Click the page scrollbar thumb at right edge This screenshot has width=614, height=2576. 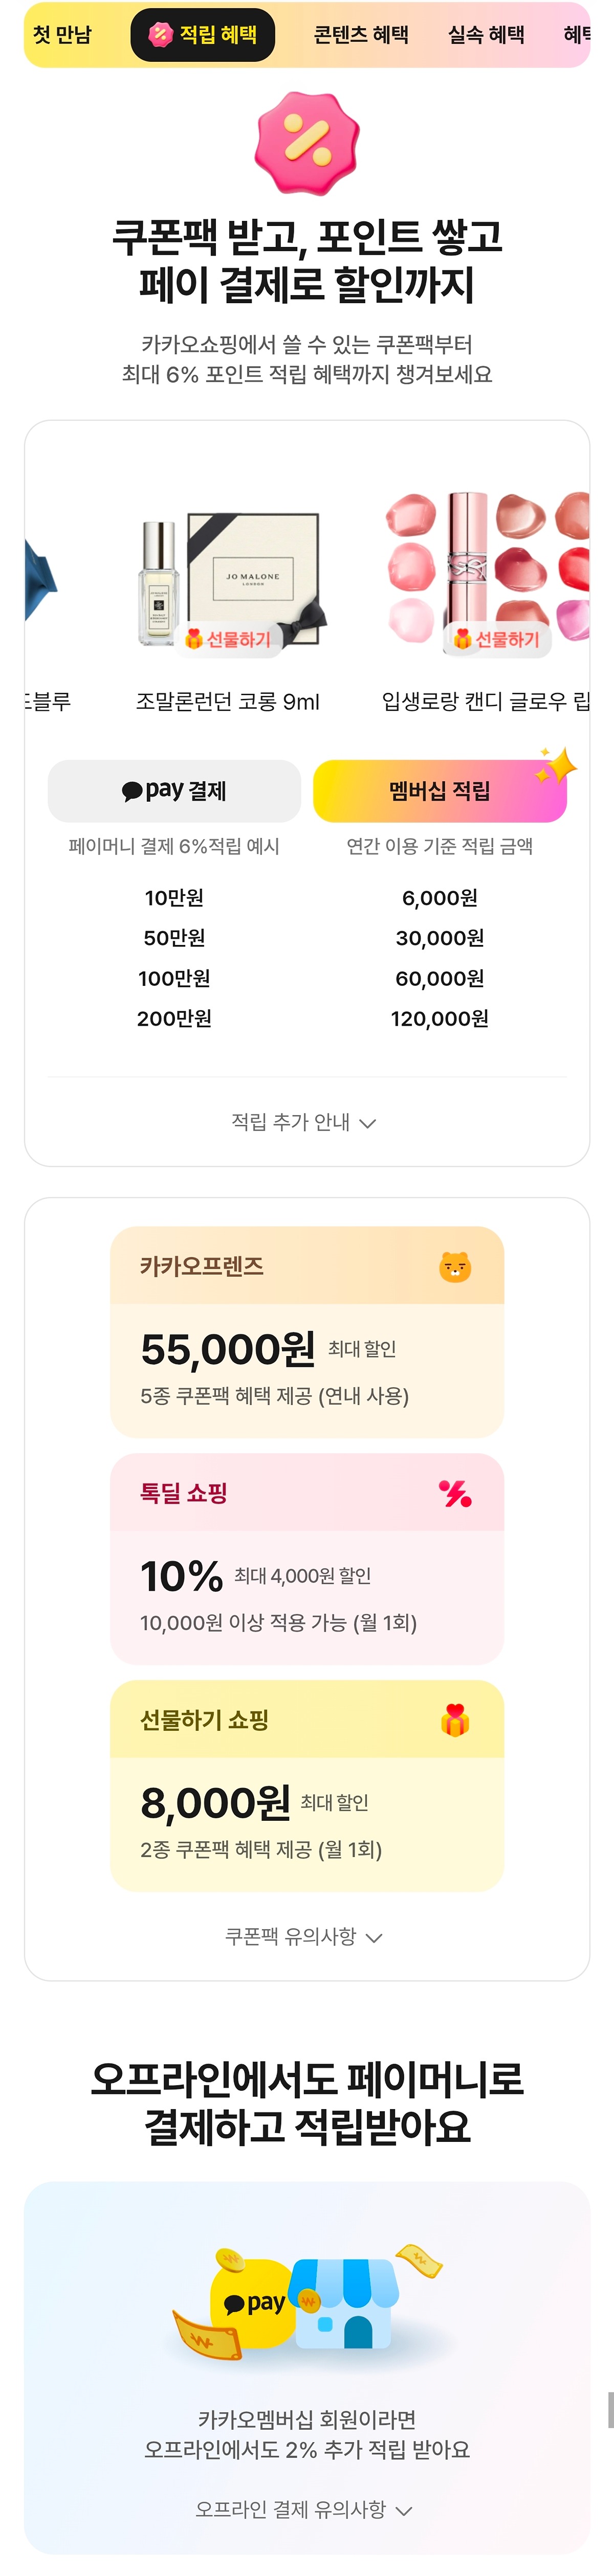[x=610, y=2410]
